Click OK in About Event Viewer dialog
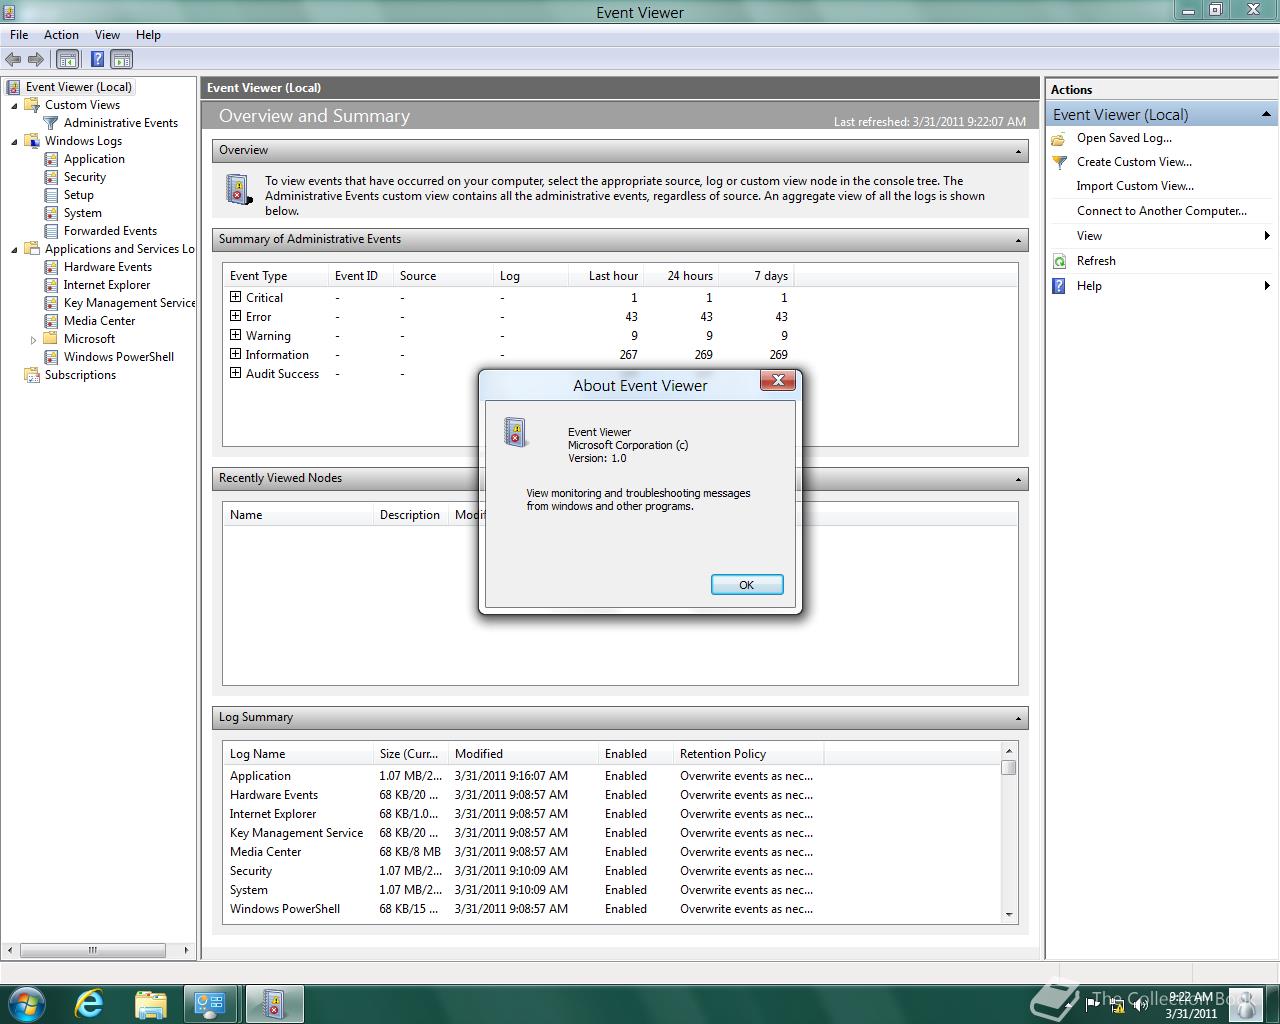The height and width of the screenshot is (1024, 1280). click(747, 585)
